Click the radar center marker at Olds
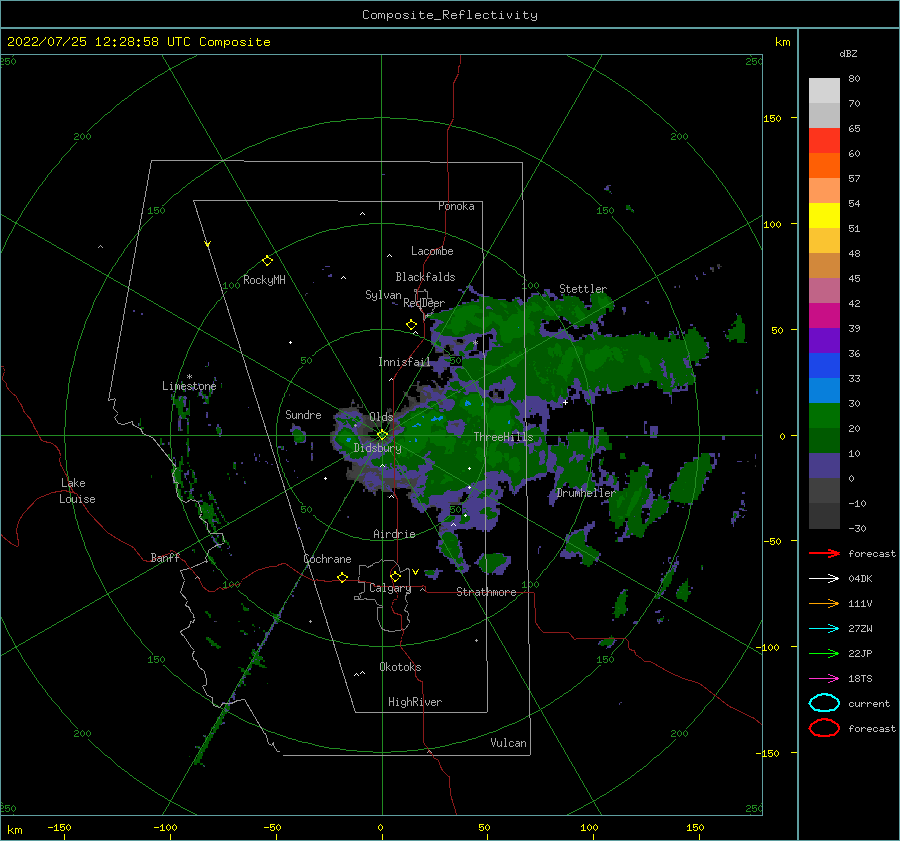This screenshot has width=900, height=841. click(x=382, y=435)
